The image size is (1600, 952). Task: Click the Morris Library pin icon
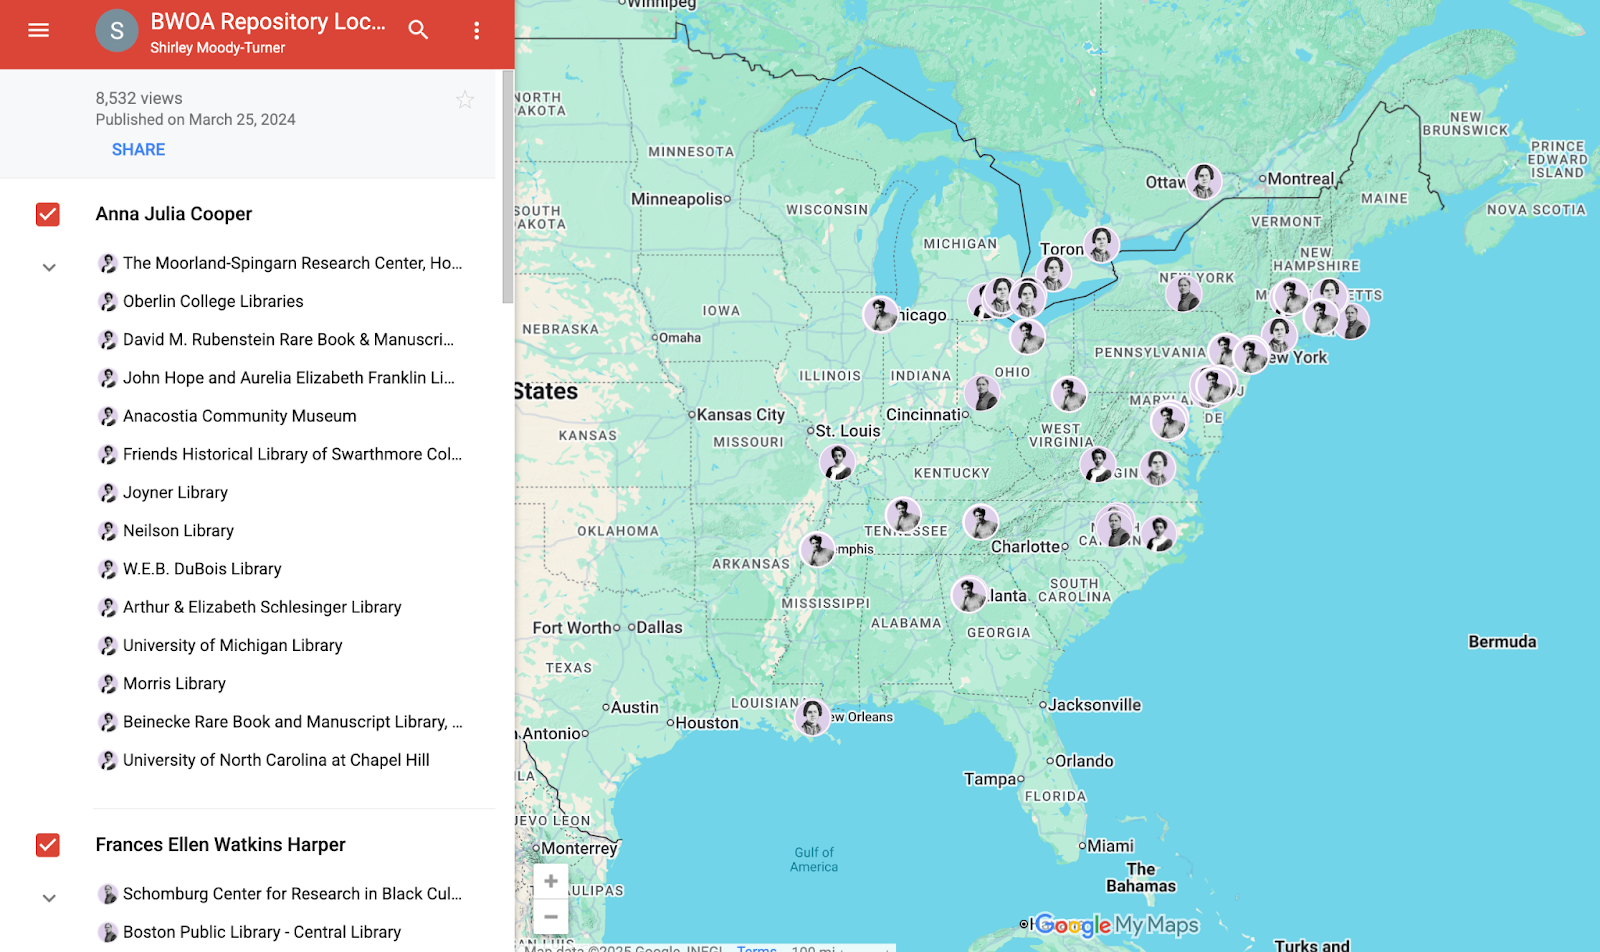[108, 684]
